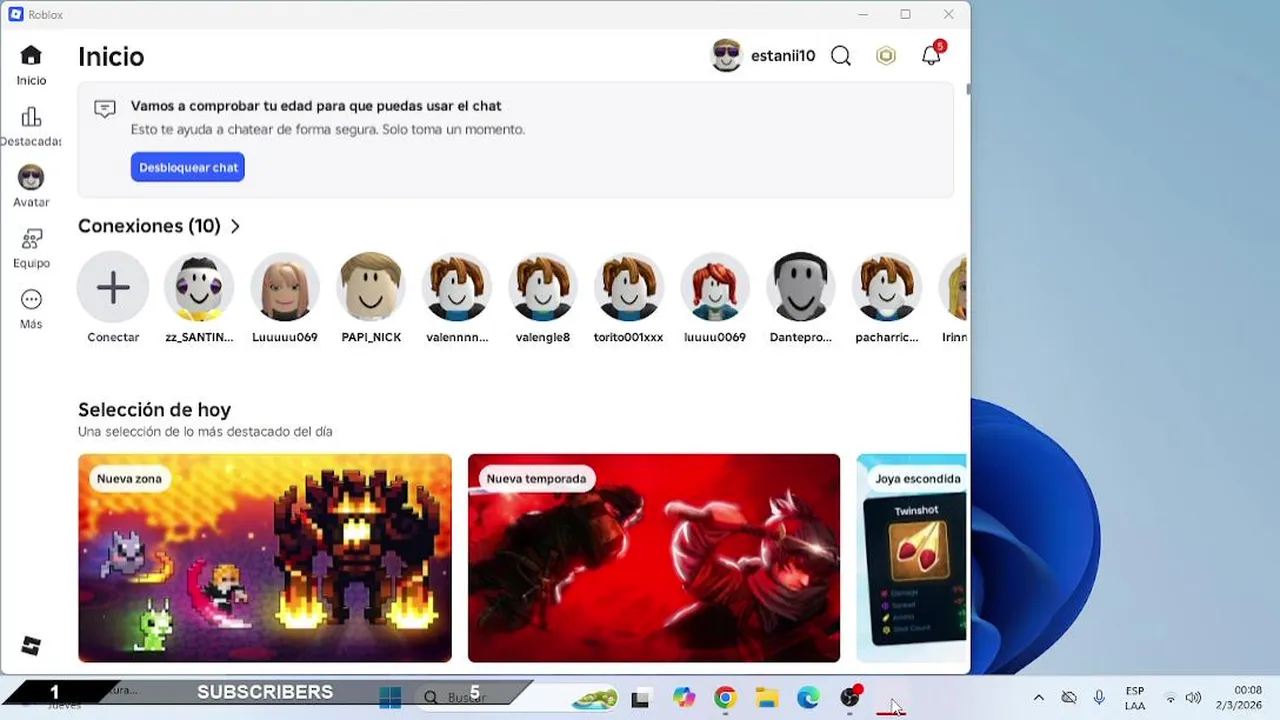
Task: Open PAPI_NICK connection avatar
Action: coord(371,288)
